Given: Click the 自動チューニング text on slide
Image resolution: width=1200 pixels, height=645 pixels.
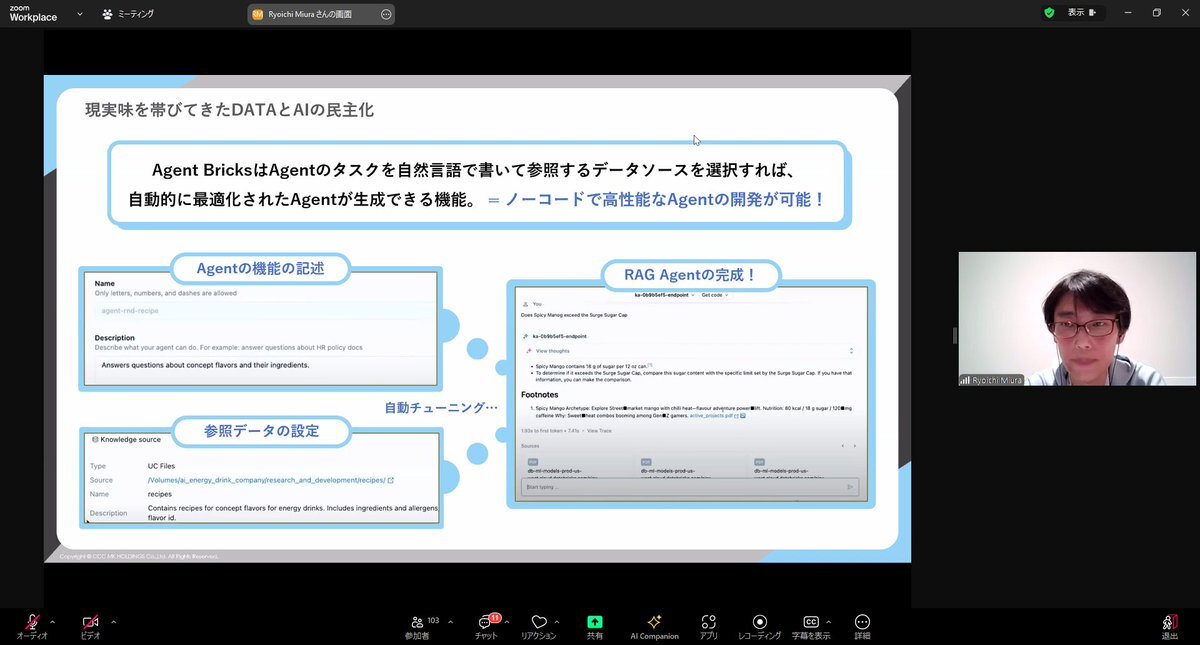Looking at the screenshot, I should (x=441, y=407).
